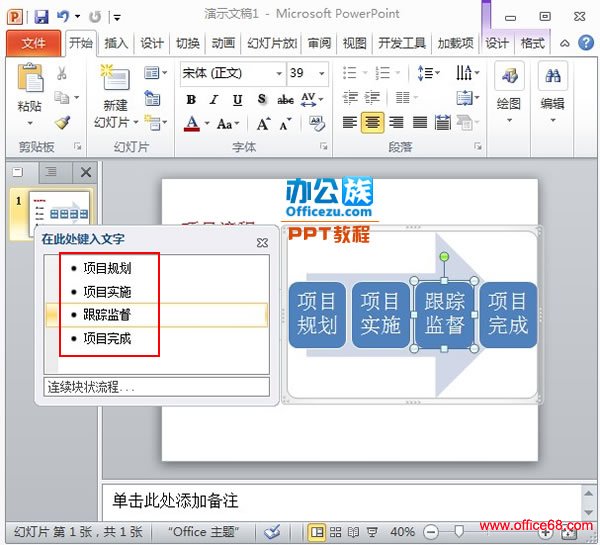Toggle Strikethrough formatting
The height and width of the screenshot is (545, 600).
(x=285, y=100)
